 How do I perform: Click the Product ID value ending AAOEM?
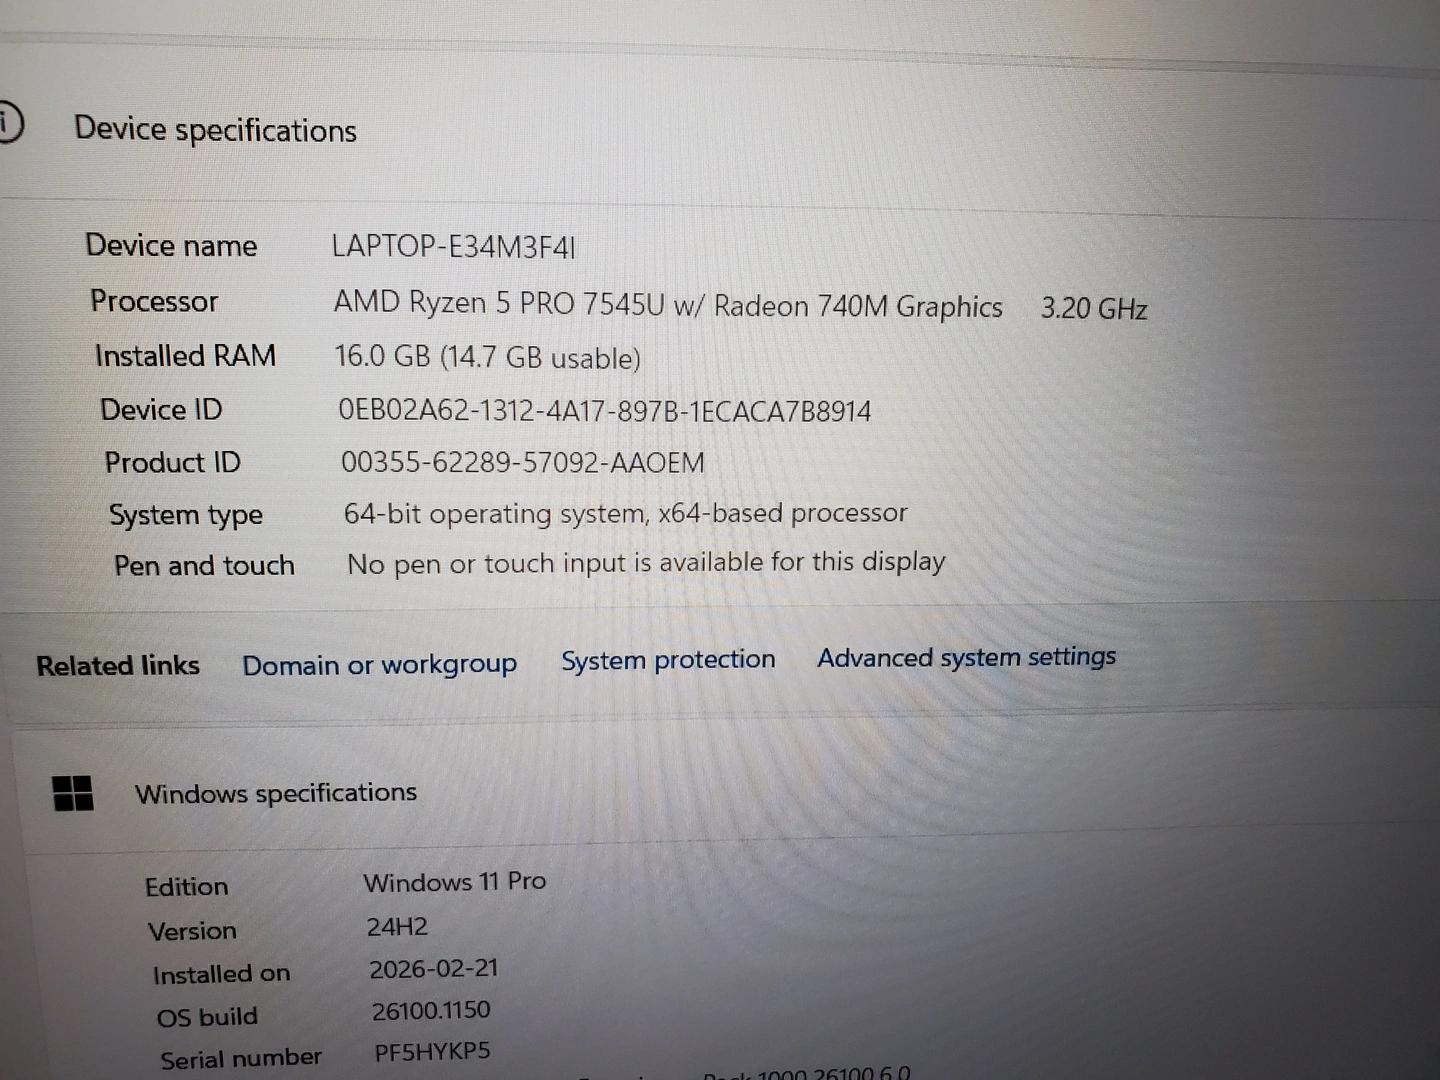(522, 462)
